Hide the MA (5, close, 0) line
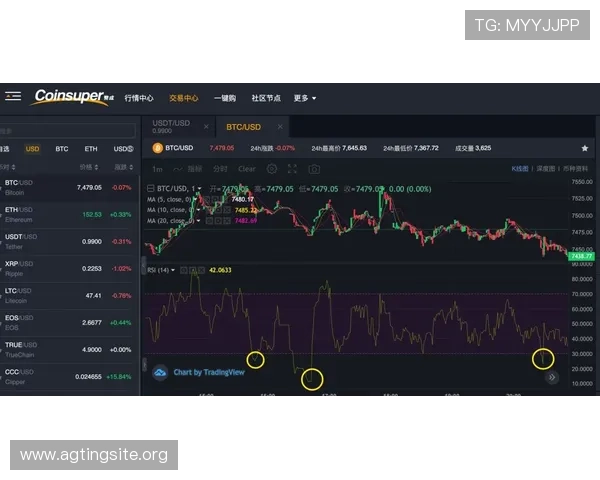This screenshot has width=600, height=480. [208, 199]
